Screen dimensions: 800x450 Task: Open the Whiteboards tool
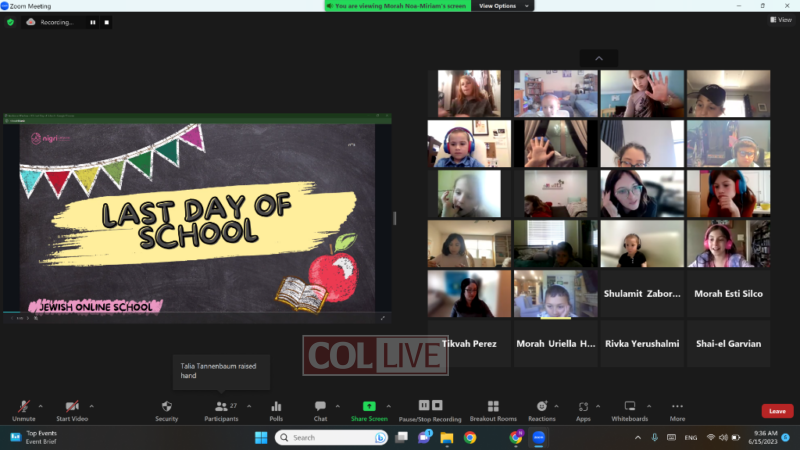point(630,410)
